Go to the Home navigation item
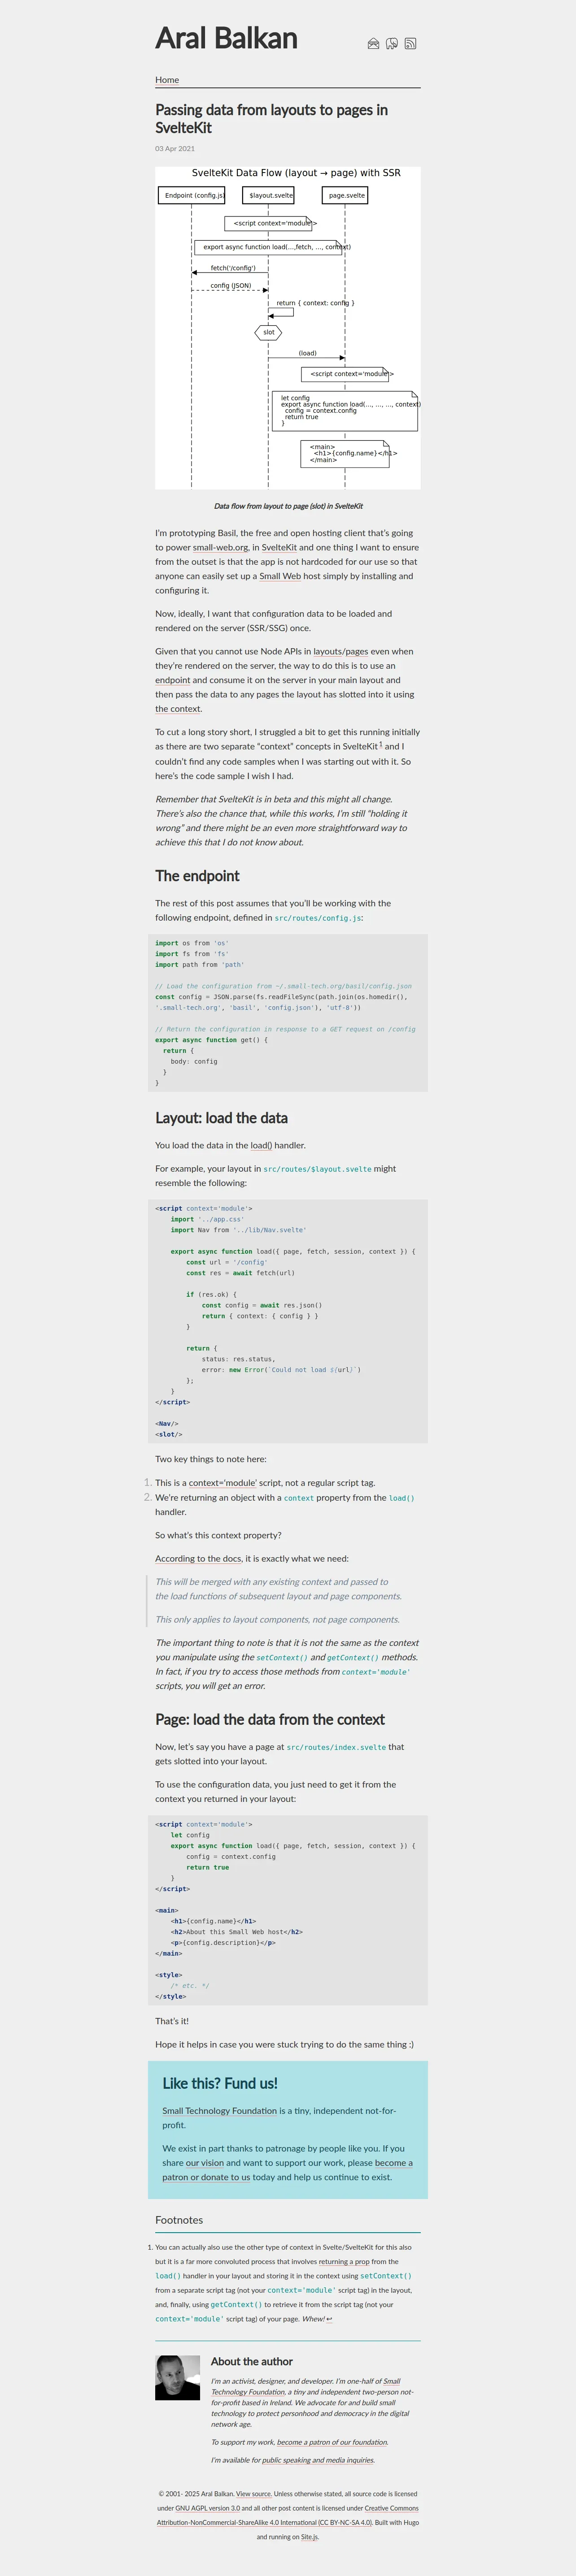Viewport: 576px width, 2576px height. coord(167,80)
